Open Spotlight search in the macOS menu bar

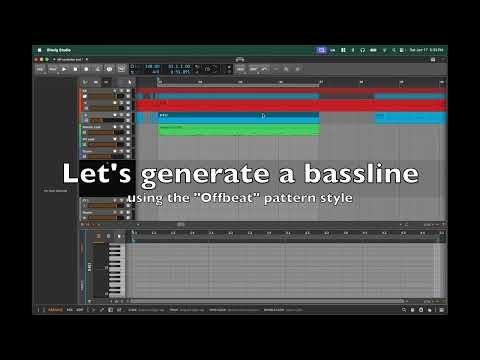click(394, 50)
